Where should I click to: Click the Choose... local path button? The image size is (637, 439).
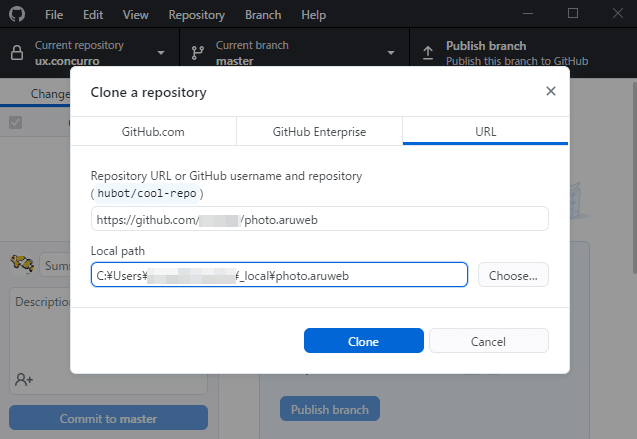[513, 275]
